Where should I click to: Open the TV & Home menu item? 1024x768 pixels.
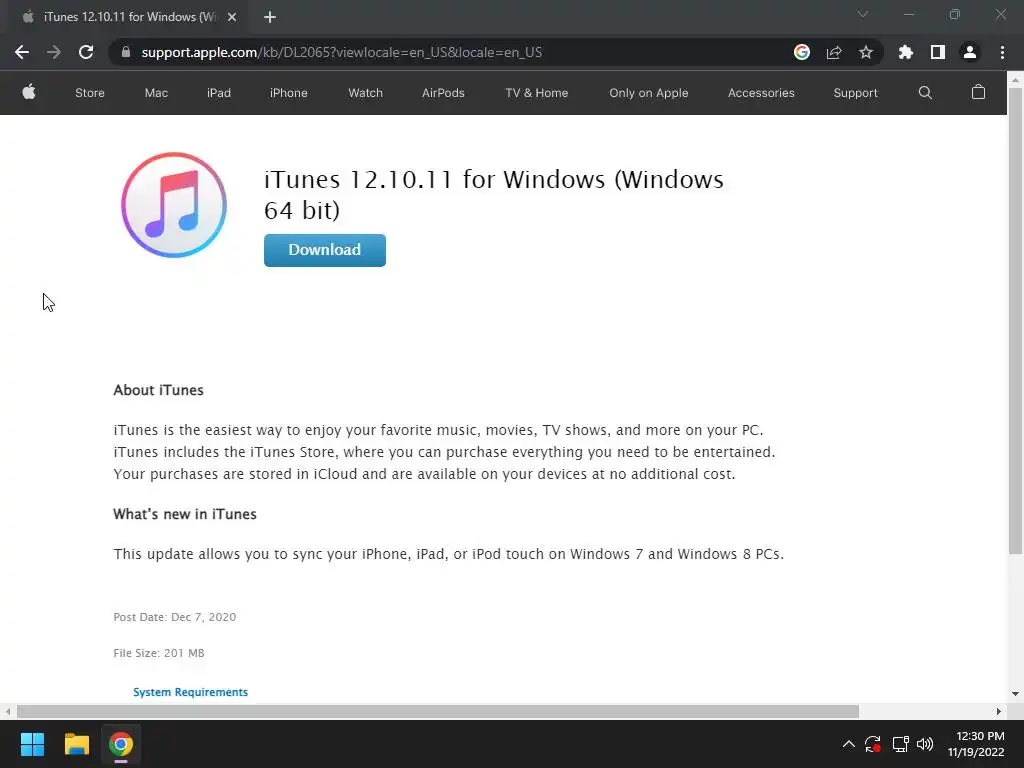[537, 93]
